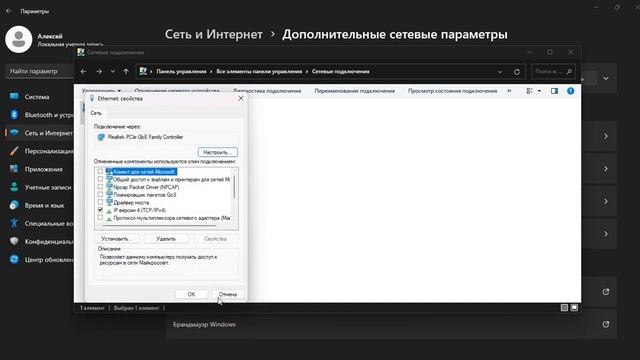Open the Брандмауэр Windows entry
Screen dimensions: 640x360
391,324
